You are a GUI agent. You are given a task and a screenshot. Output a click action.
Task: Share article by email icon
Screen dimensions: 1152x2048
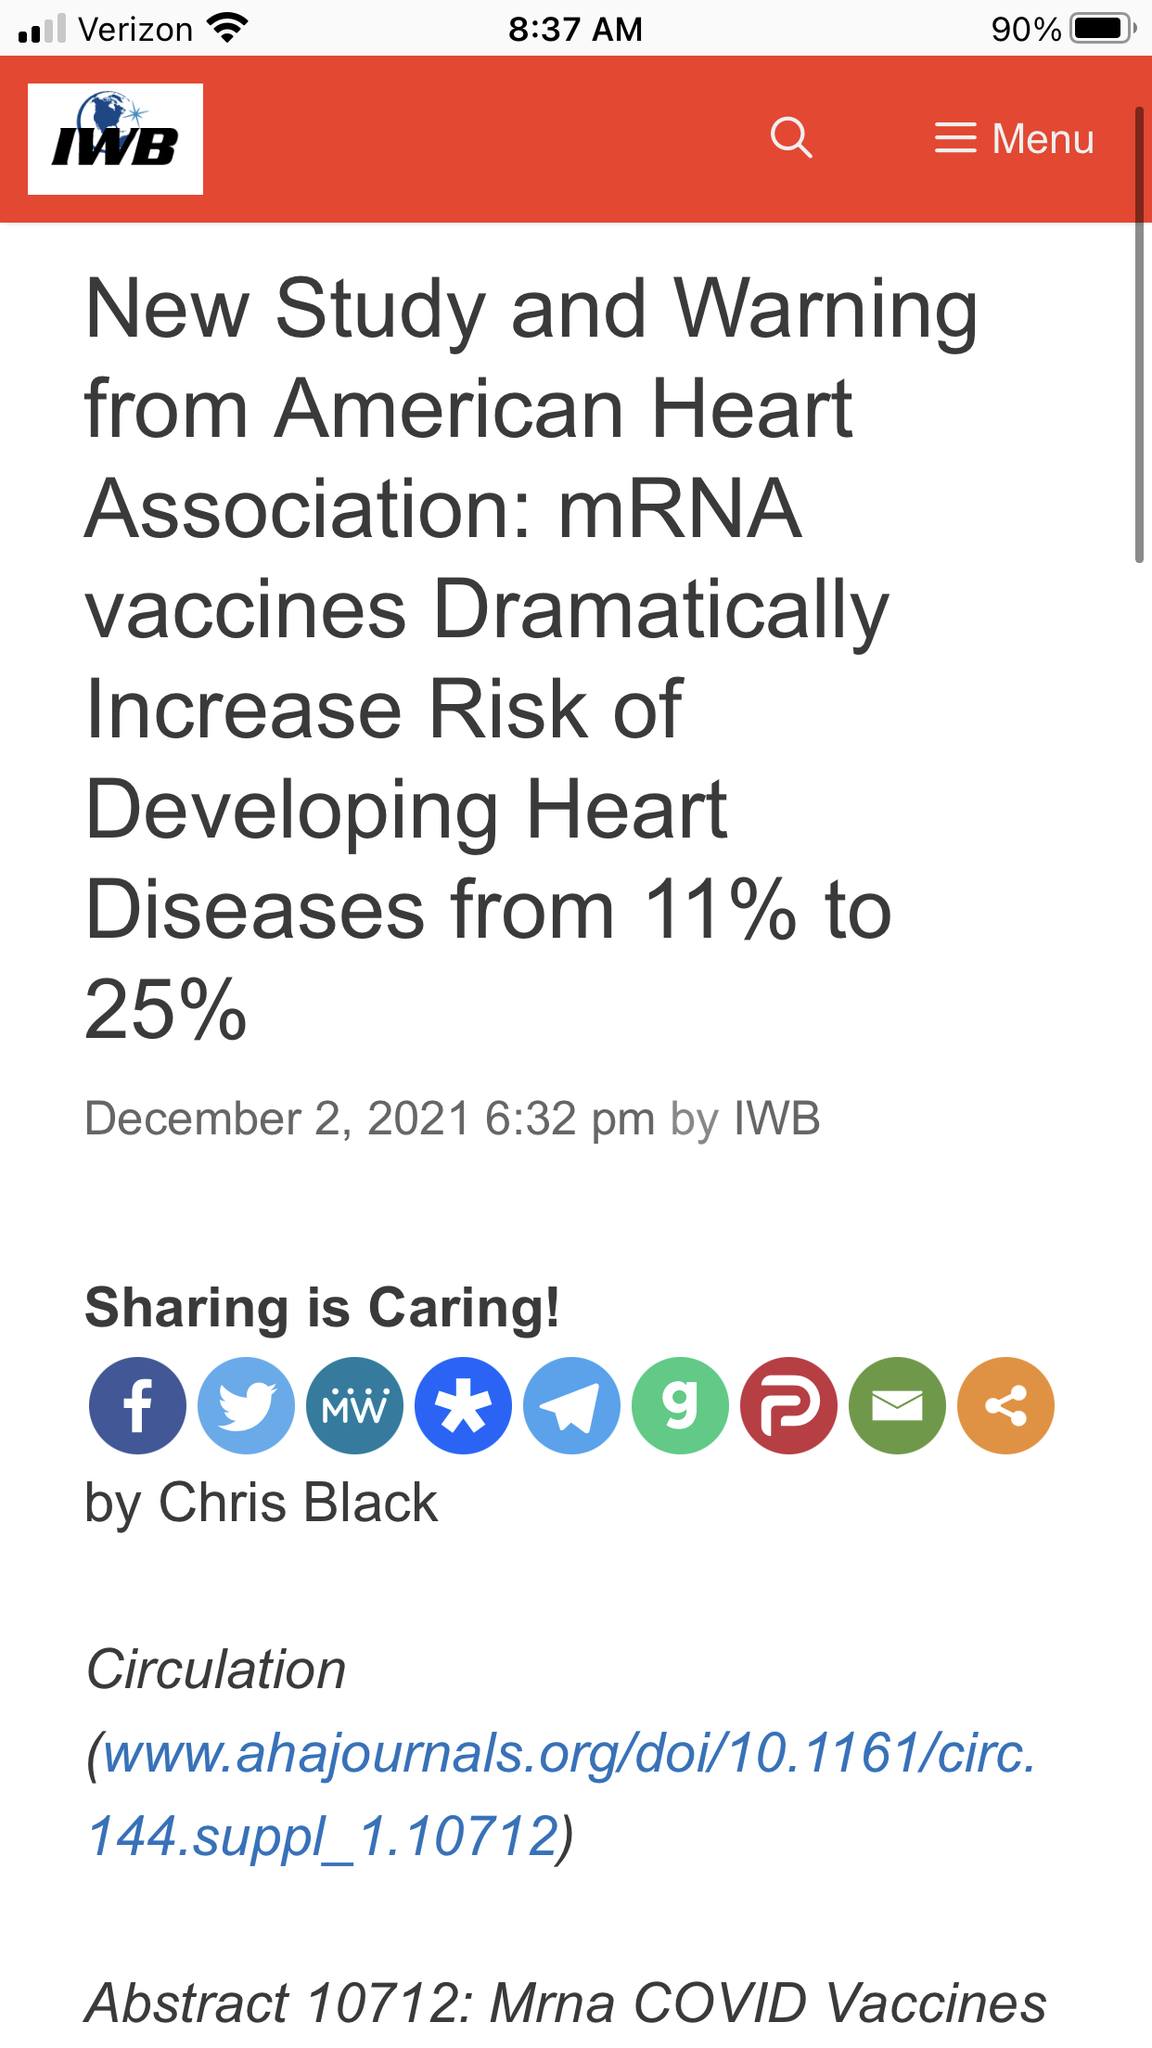pos(897,1405)
